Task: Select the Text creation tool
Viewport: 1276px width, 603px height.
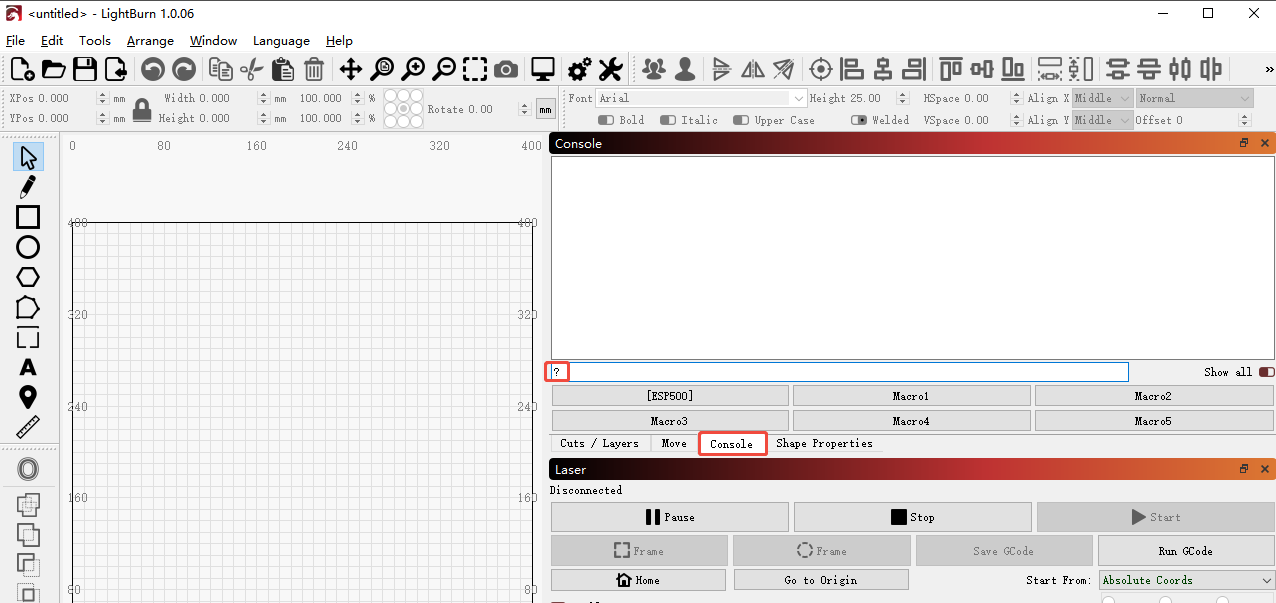Action: (28, 367)
